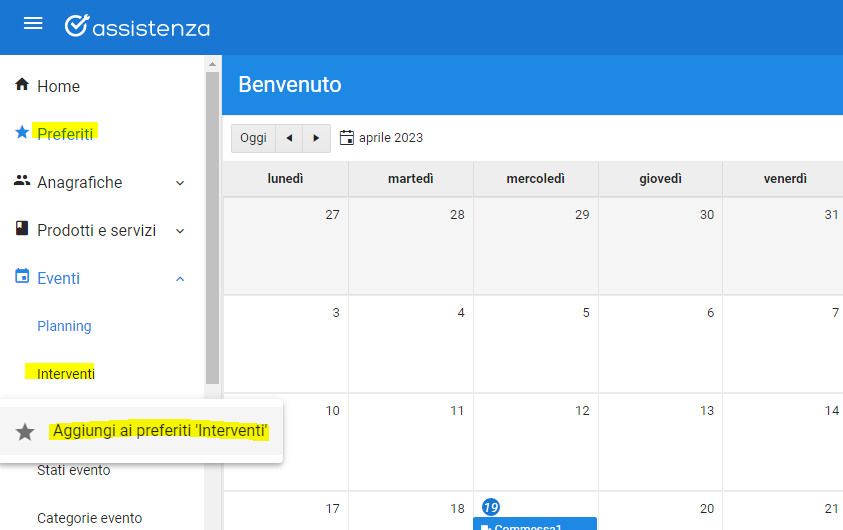843x530 pixels.
Task: Open the Home menu item
Action: [x=58, y=87]
